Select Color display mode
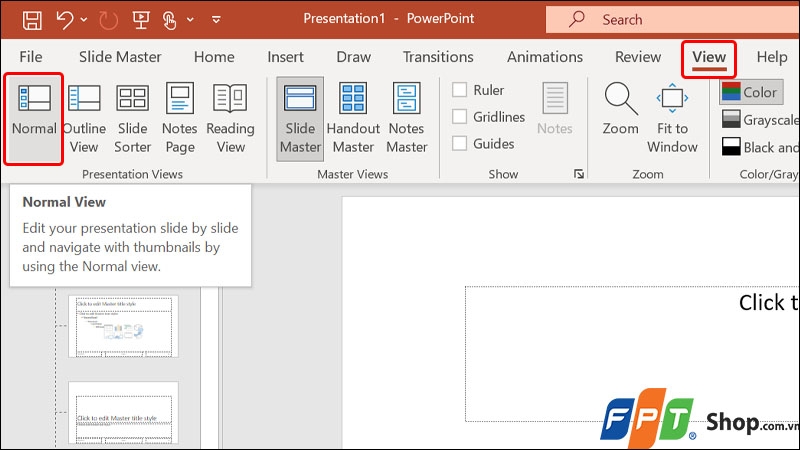Viewport: 800px width, 450px height. (751, 92)
